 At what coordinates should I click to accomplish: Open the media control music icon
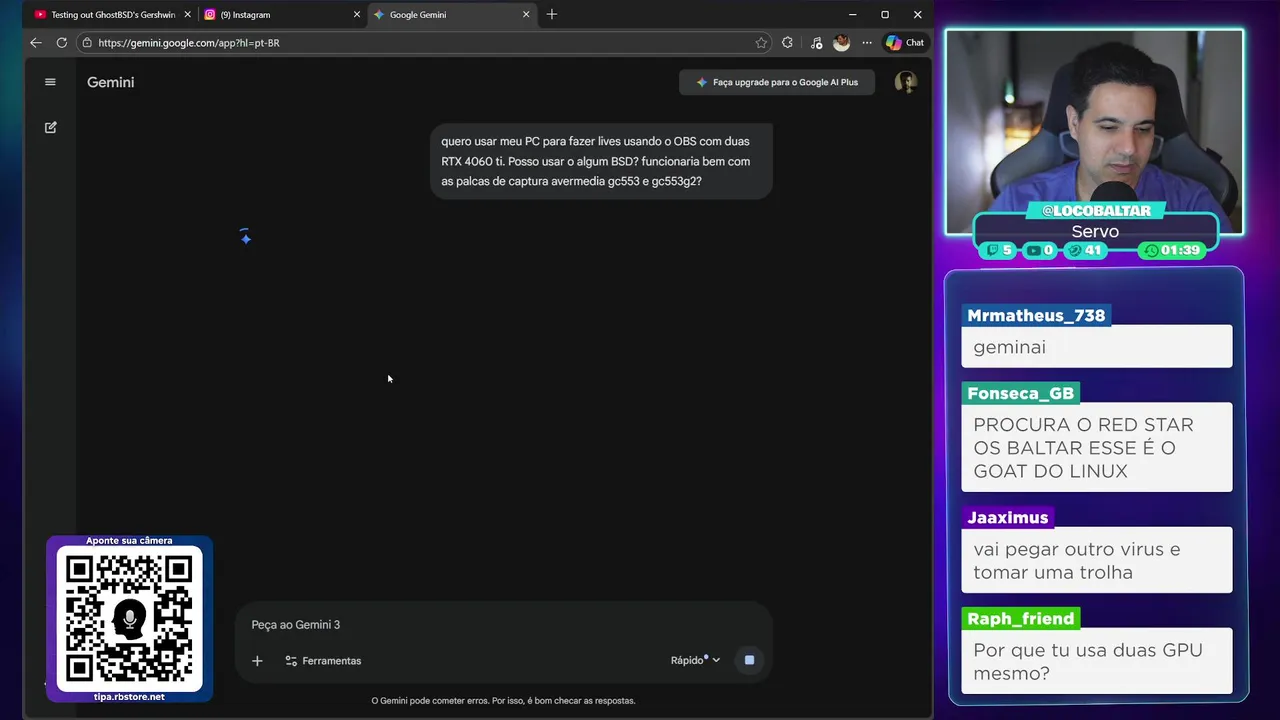pos(816,43)
